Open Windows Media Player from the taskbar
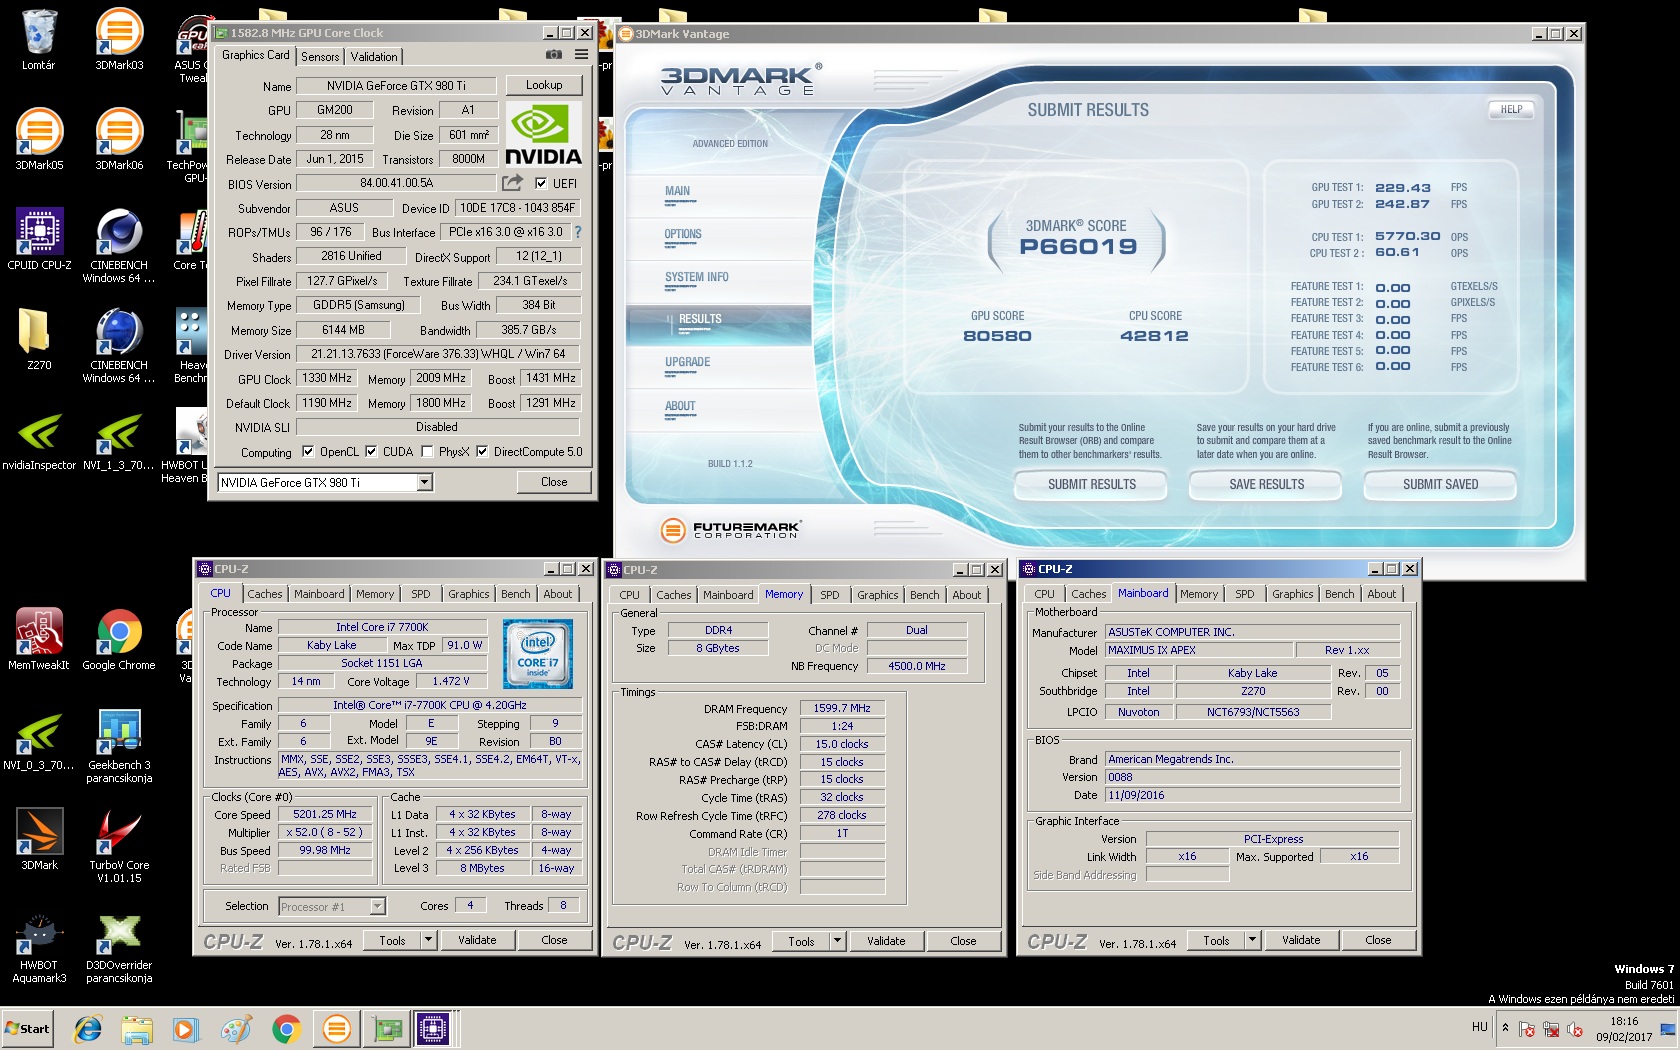Image resolution: width=1680 pixels, height=1050 pixels. [186, 1028]
